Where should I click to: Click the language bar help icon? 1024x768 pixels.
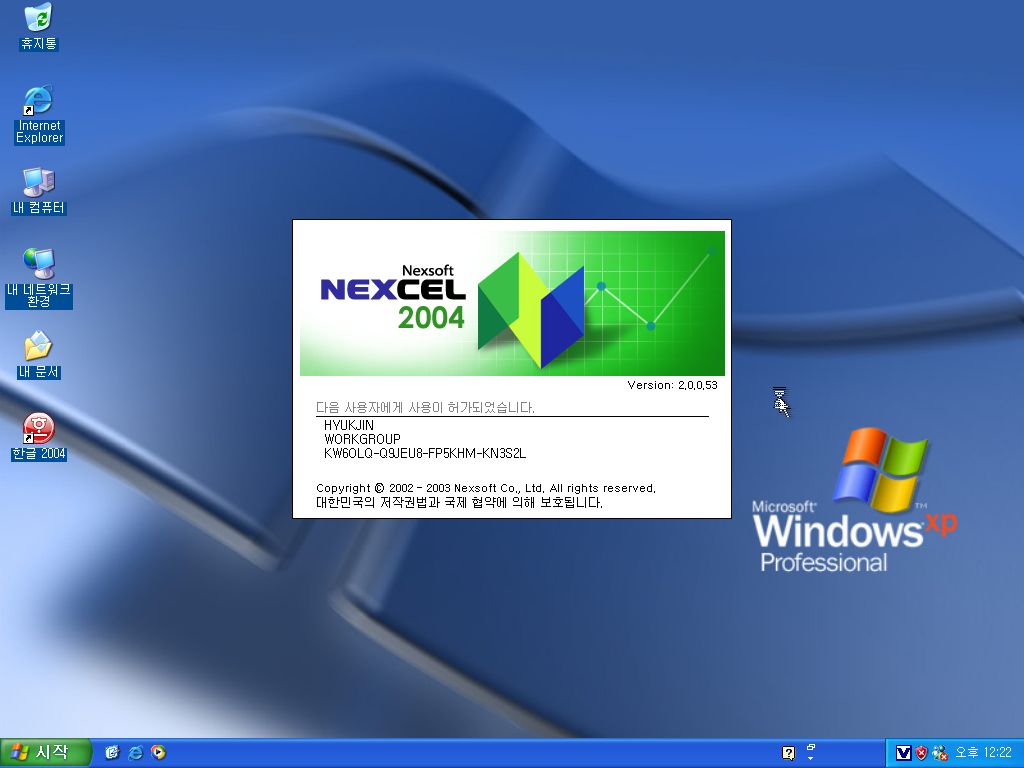tap(788, 753)
